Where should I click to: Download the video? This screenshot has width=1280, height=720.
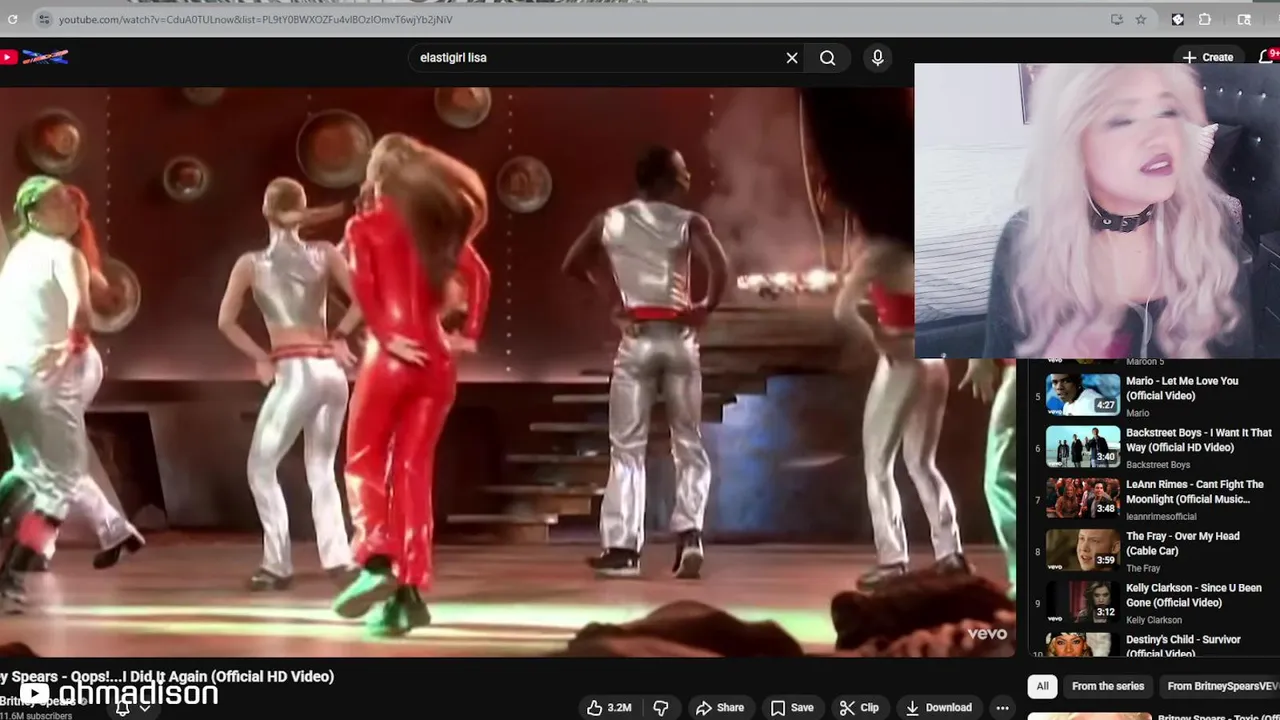point(939,707)
